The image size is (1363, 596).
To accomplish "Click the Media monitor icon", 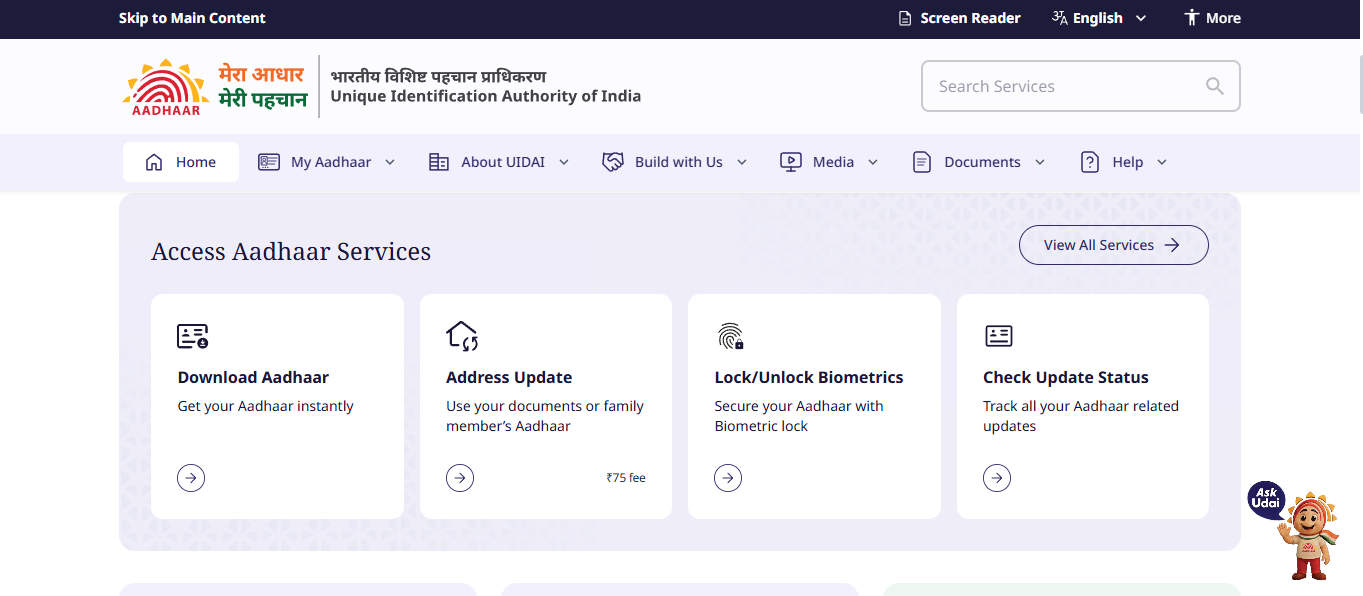I will 791,162.
